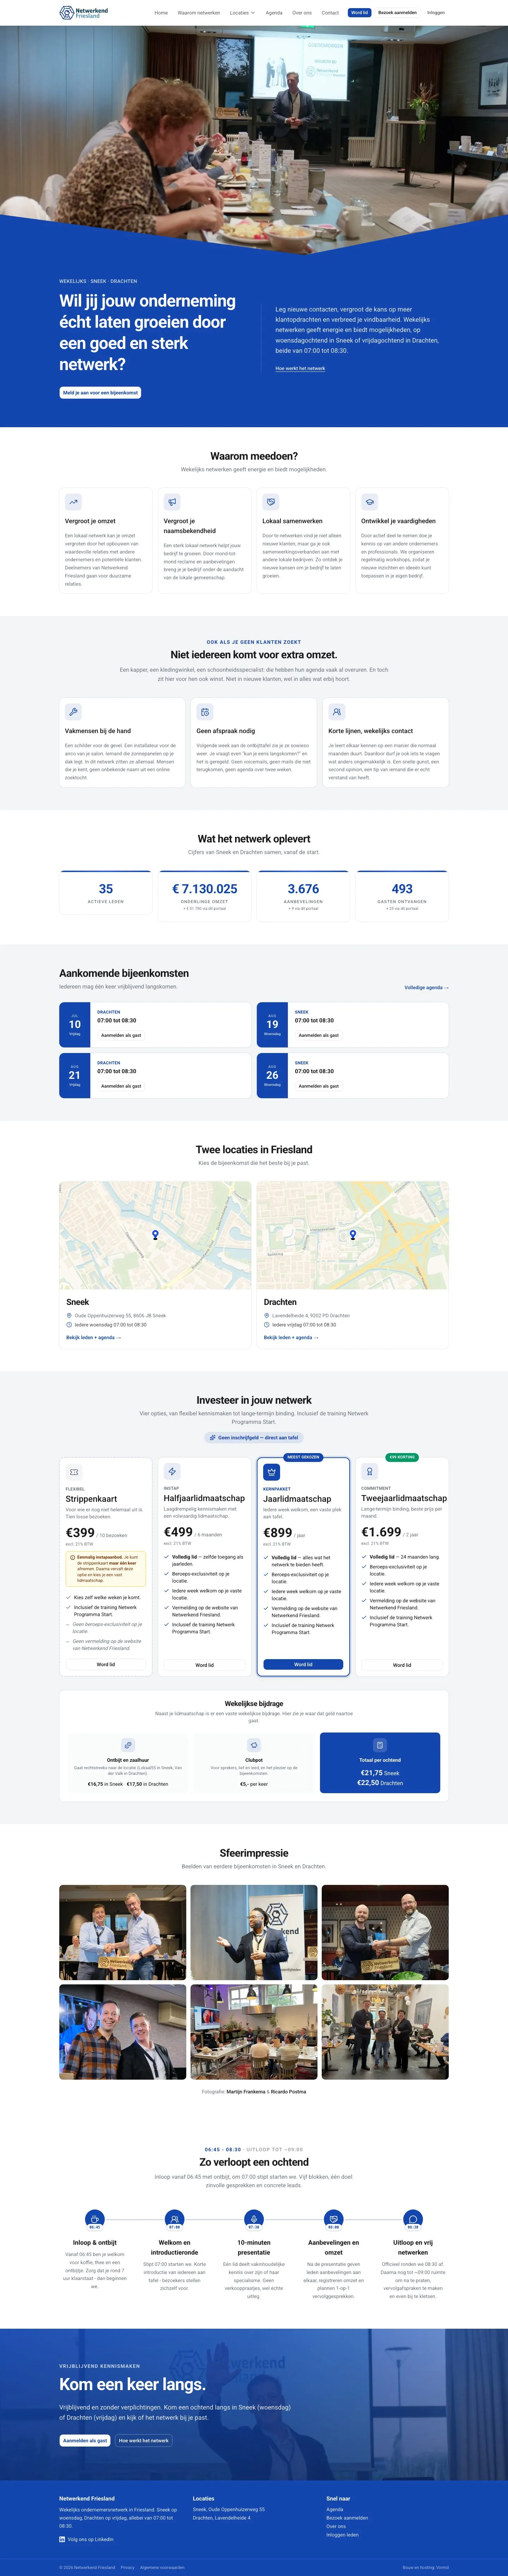Click Aanmelden als gast for Drachten 10
508x2576 pixels.
click(x=121, y=1035)
